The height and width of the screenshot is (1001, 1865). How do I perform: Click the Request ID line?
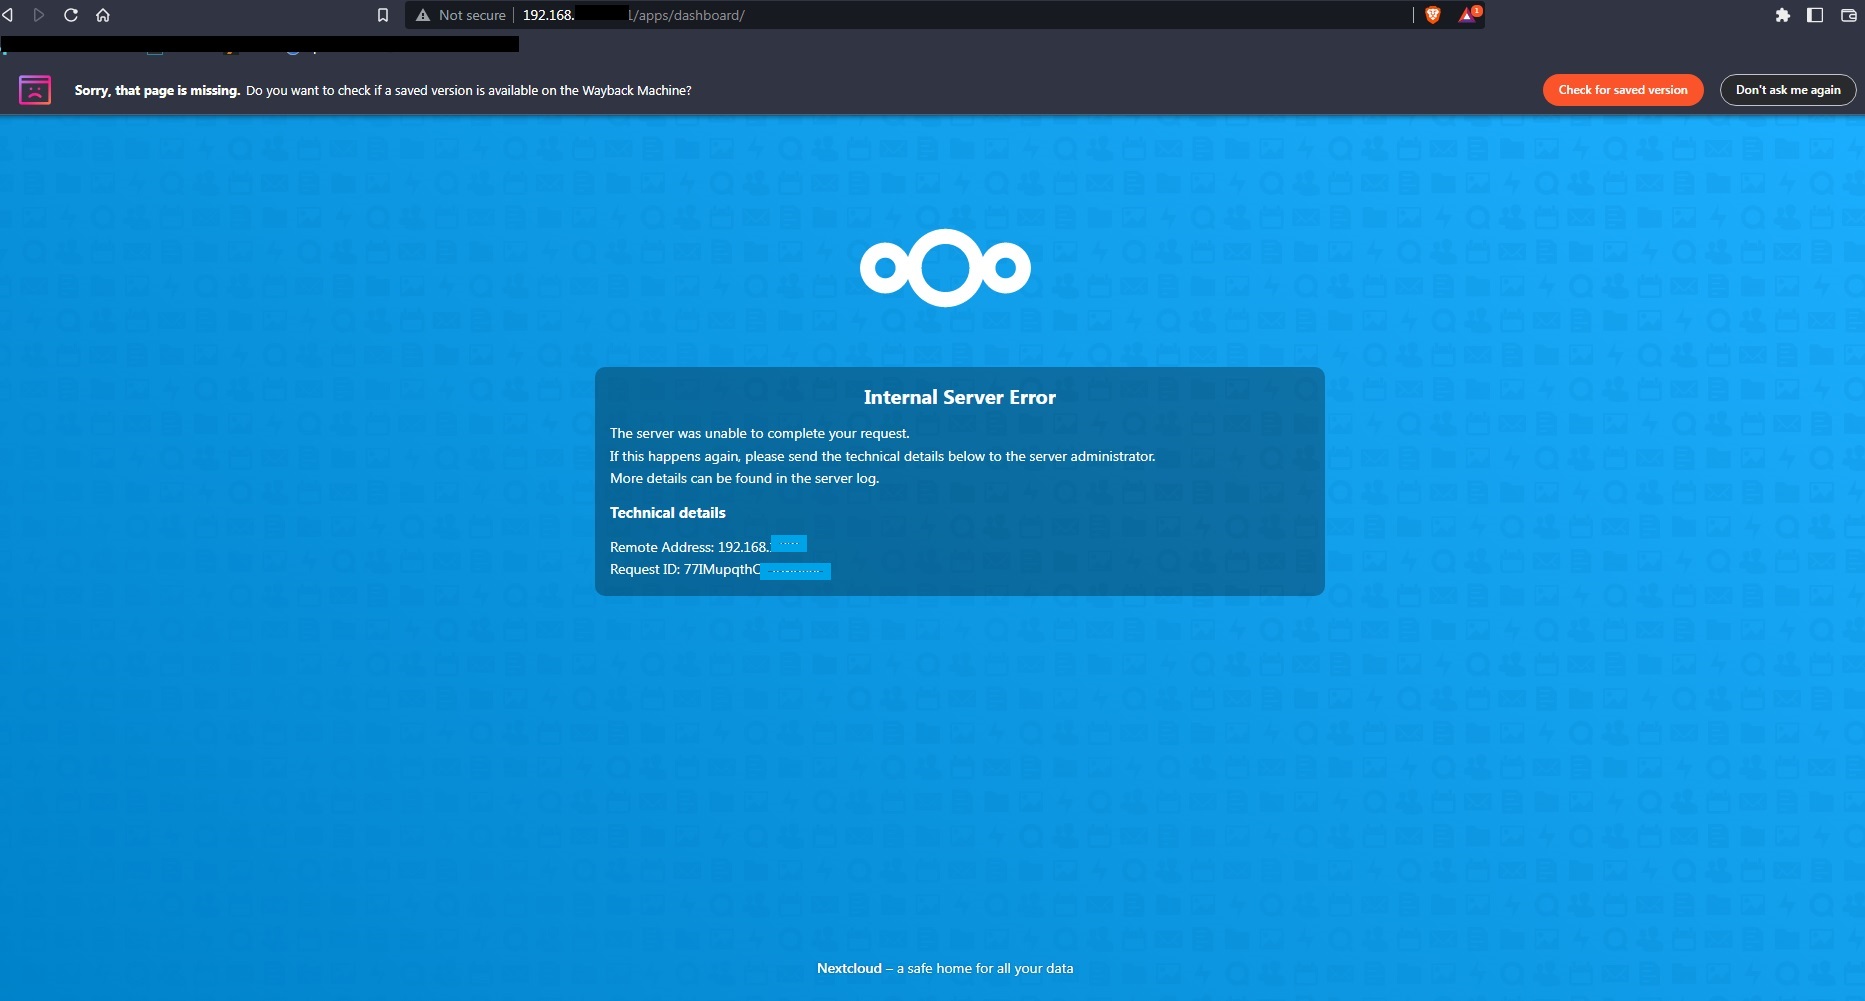click(720, 569)
